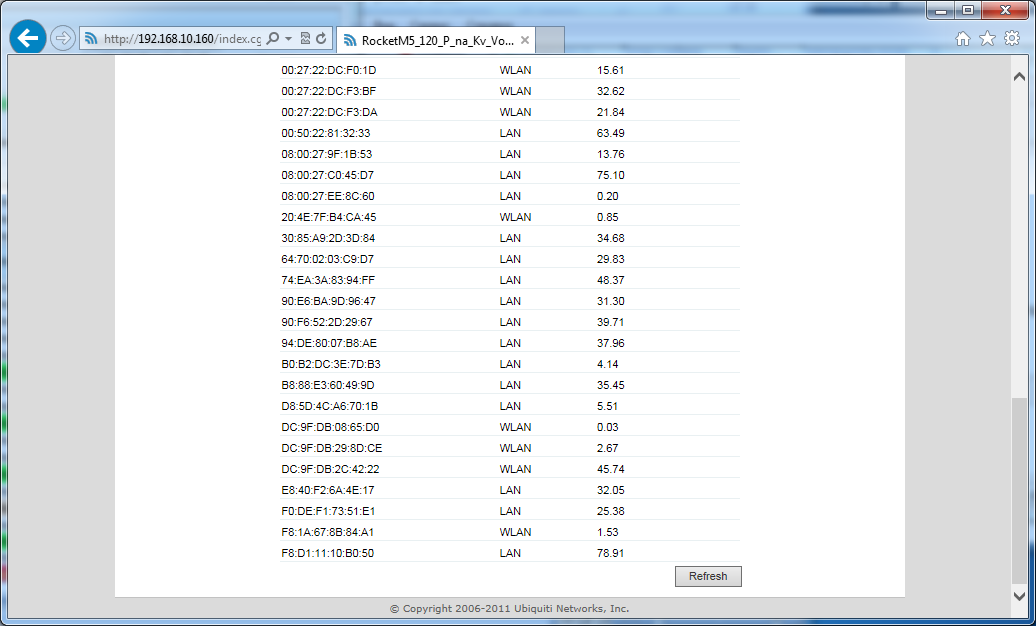Click the Ubiquiti Networks copyright footer text
Screen dimensions: 1036x626
[x=509, y=609]
